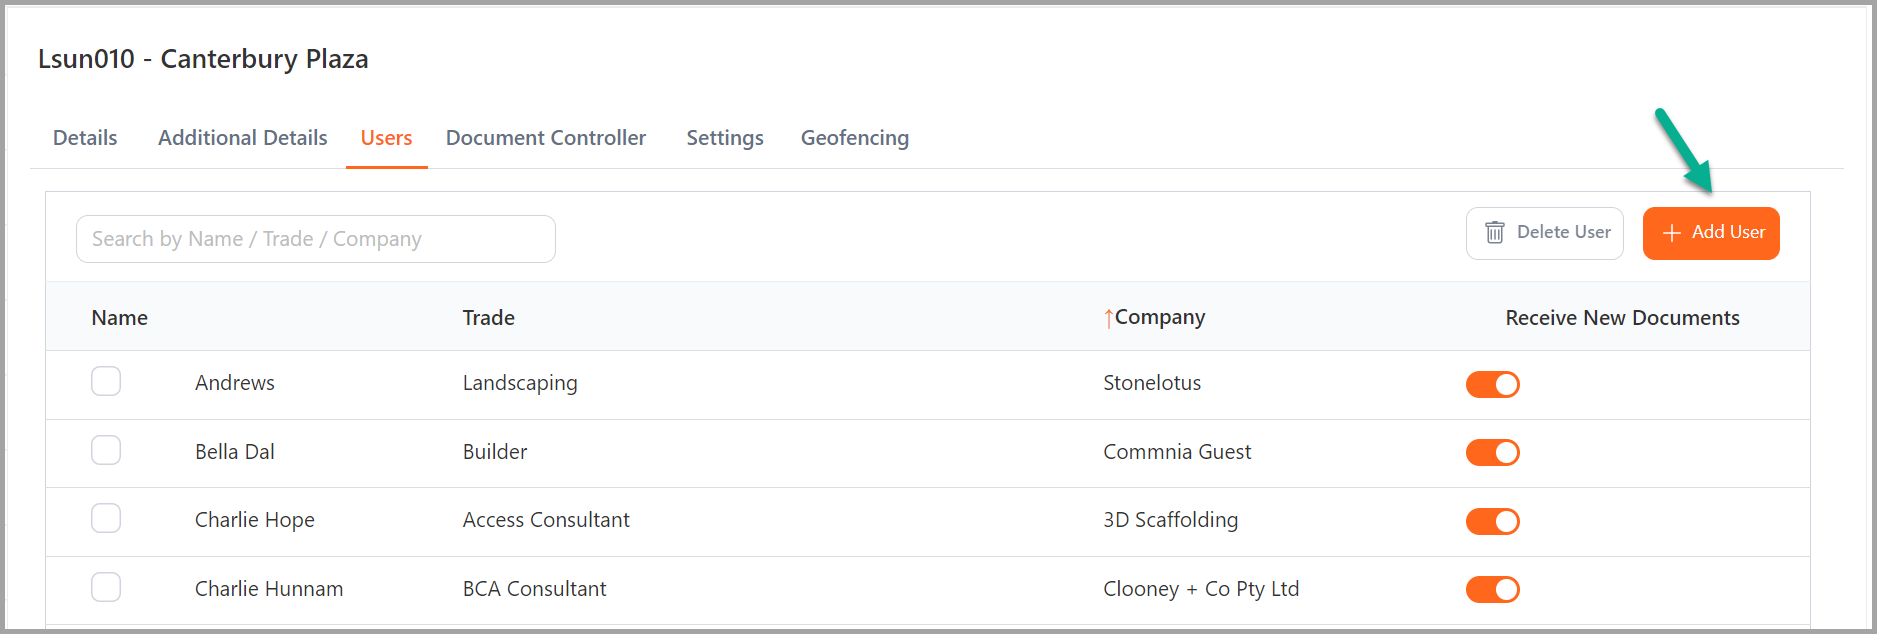1877x634 pixels.
Task: Turn off the Charlie Hope documents switch
Action: point(1492,521)
